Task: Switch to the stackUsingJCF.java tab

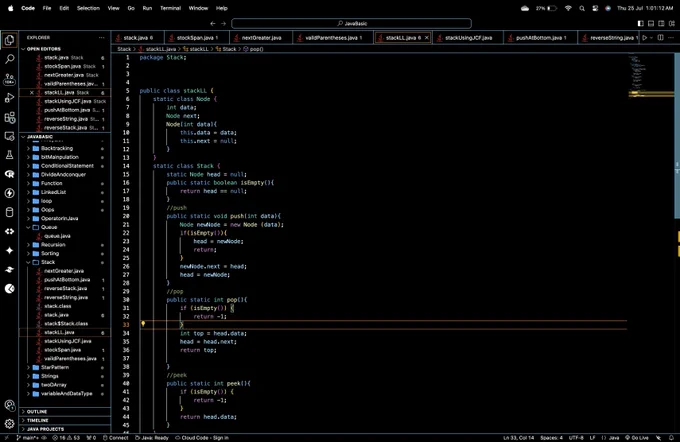Action: tap(468, 38)
